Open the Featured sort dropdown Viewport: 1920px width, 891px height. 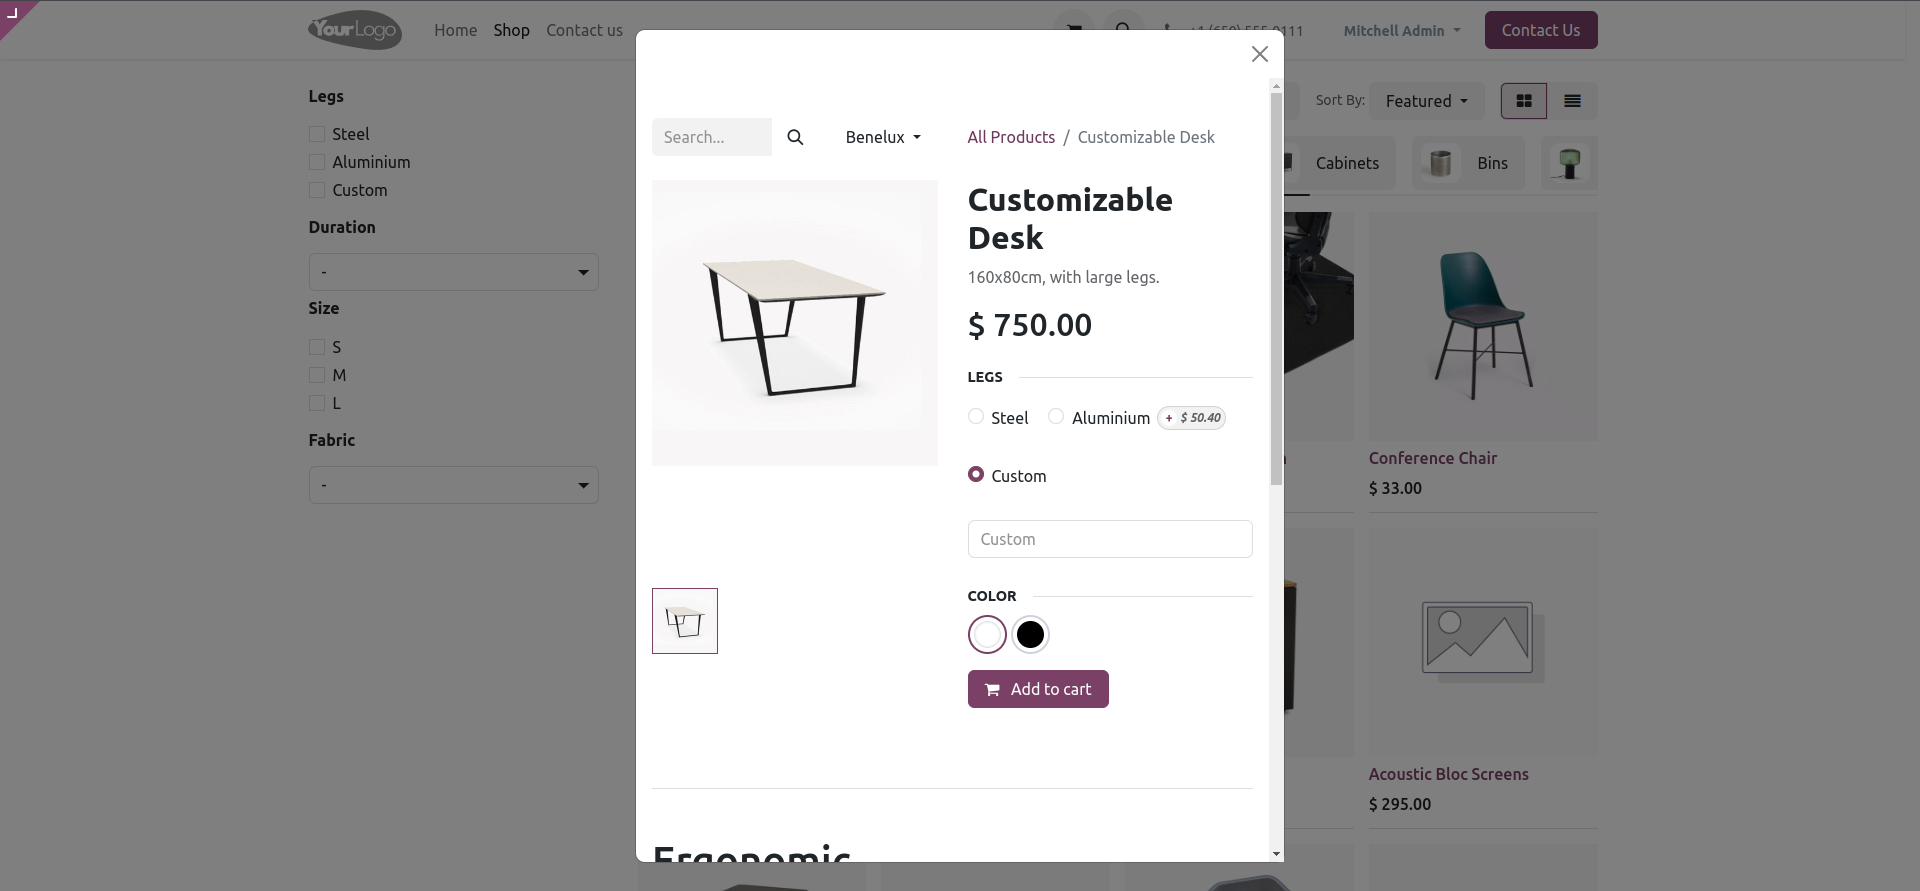click(x=1426, y=101)
